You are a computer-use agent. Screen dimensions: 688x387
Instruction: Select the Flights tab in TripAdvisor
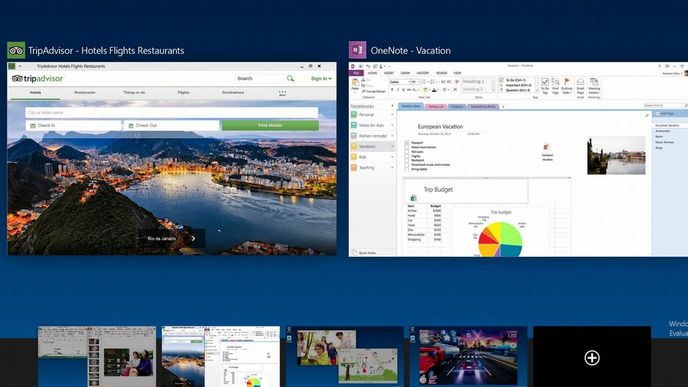[183, 93]
